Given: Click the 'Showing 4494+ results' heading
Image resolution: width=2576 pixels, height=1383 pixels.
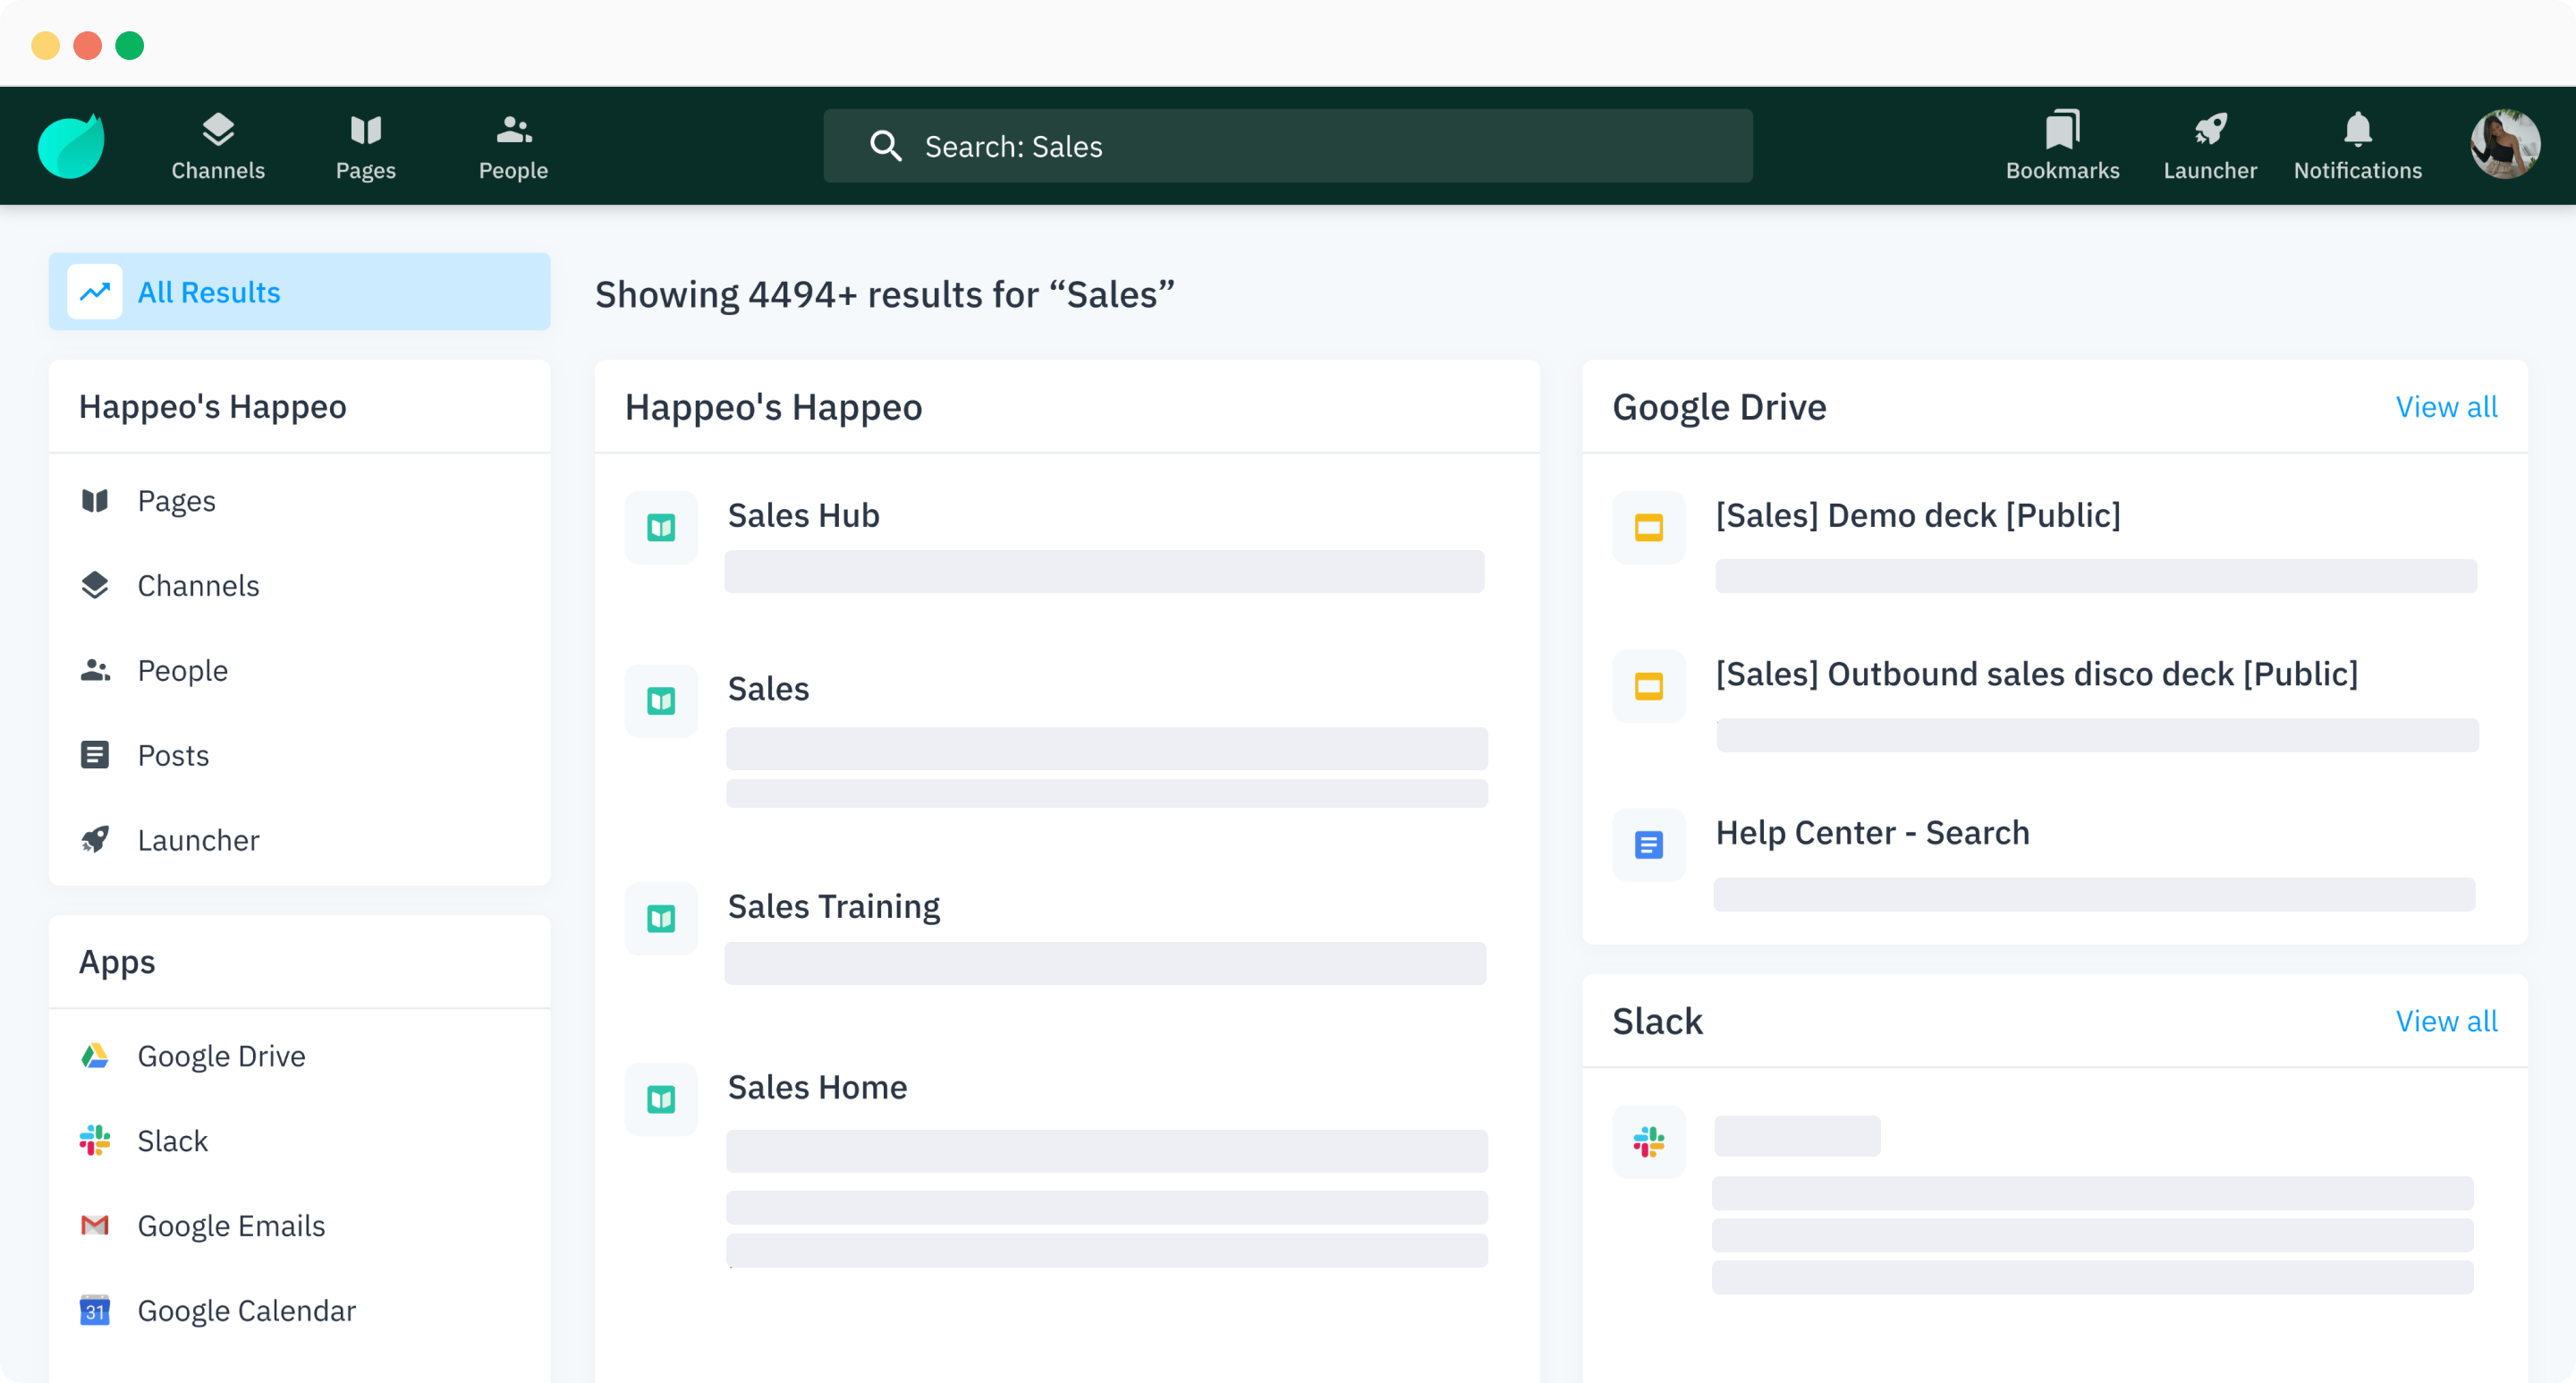Looking at the screenshot, I should coord(884,295).
